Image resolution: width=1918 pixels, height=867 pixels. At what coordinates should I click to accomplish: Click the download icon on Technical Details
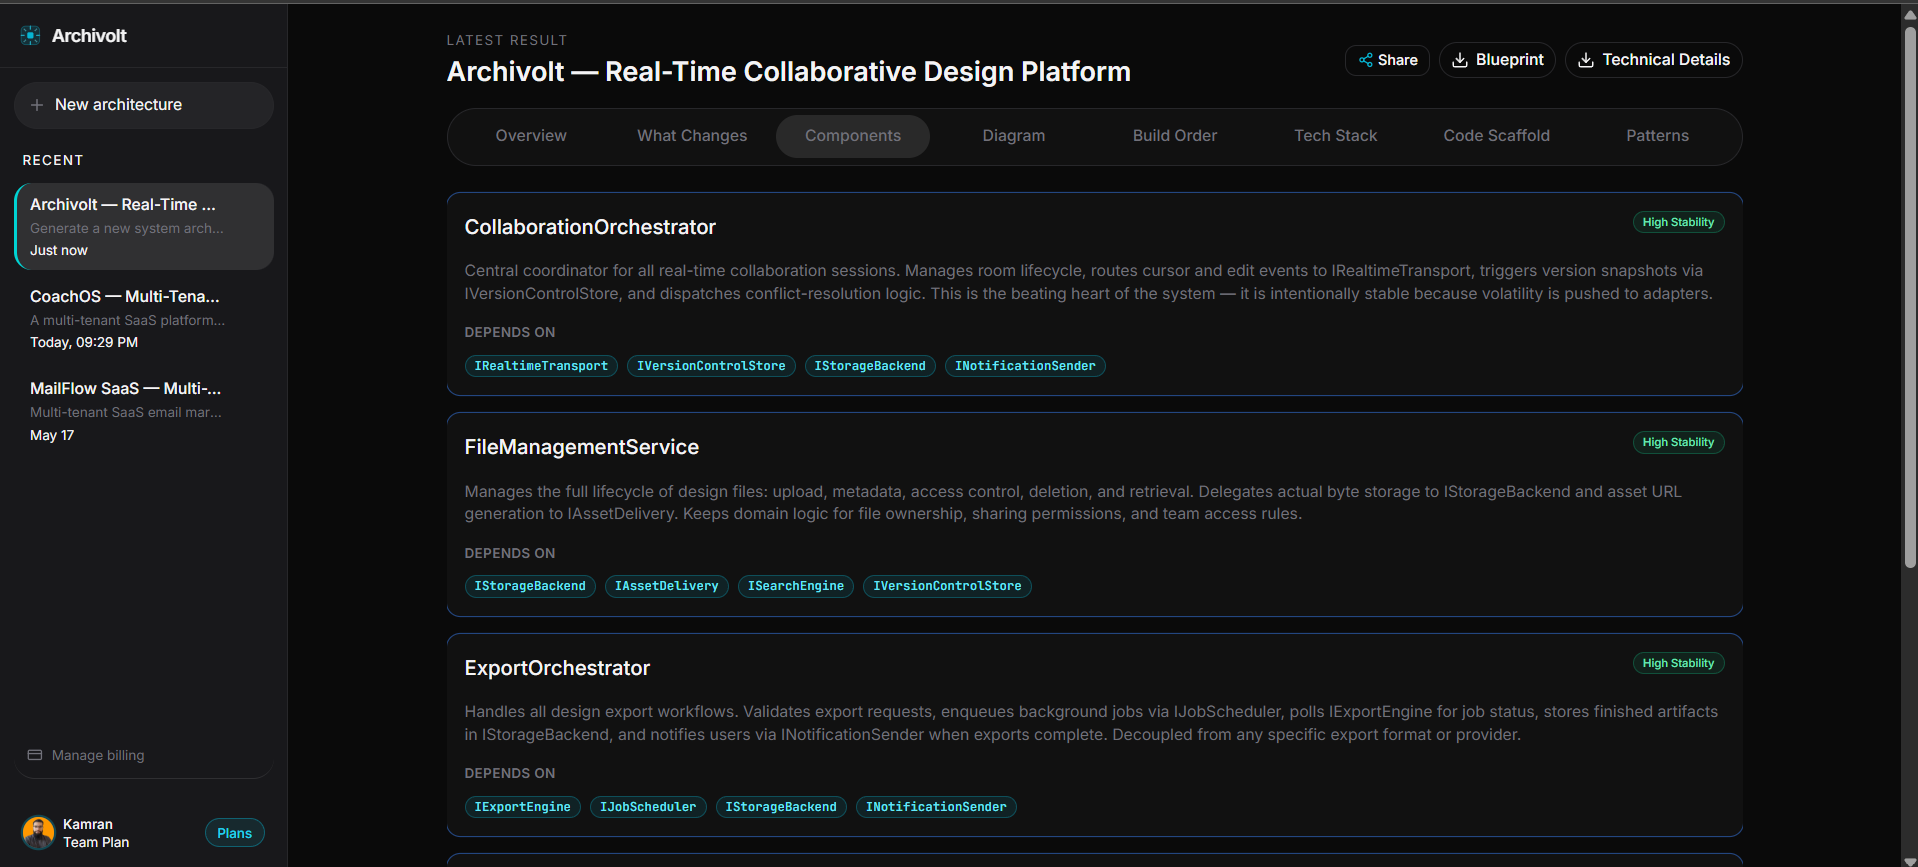point(1586,60)
